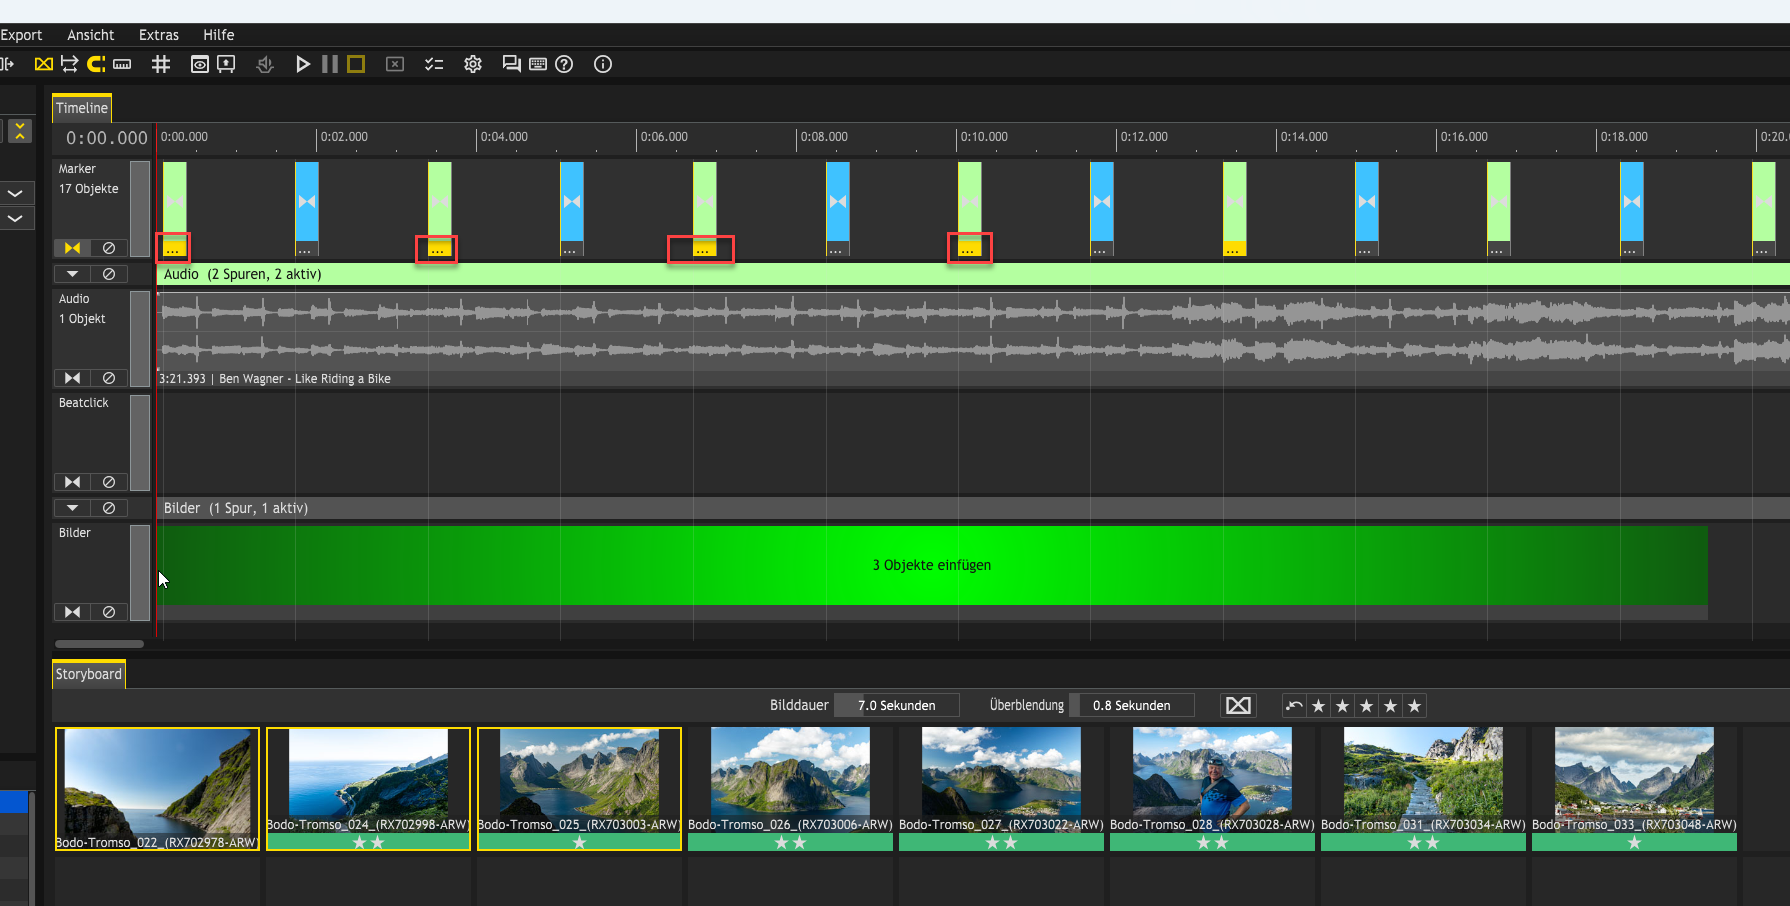Select thumbnail Bodo-Tromso_033_(RX703048-ARW)
The image size is (1790, 906).
(1634, 789)
